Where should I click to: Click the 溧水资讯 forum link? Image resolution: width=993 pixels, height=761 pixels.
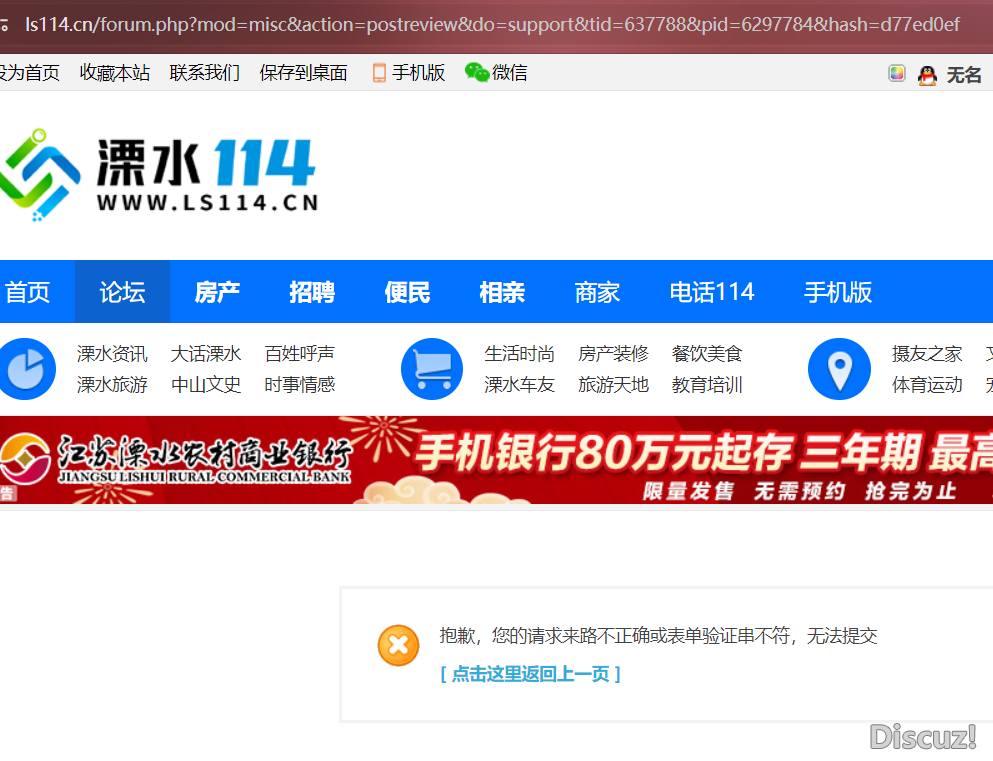pyautogui.click(x=111, y=353)
